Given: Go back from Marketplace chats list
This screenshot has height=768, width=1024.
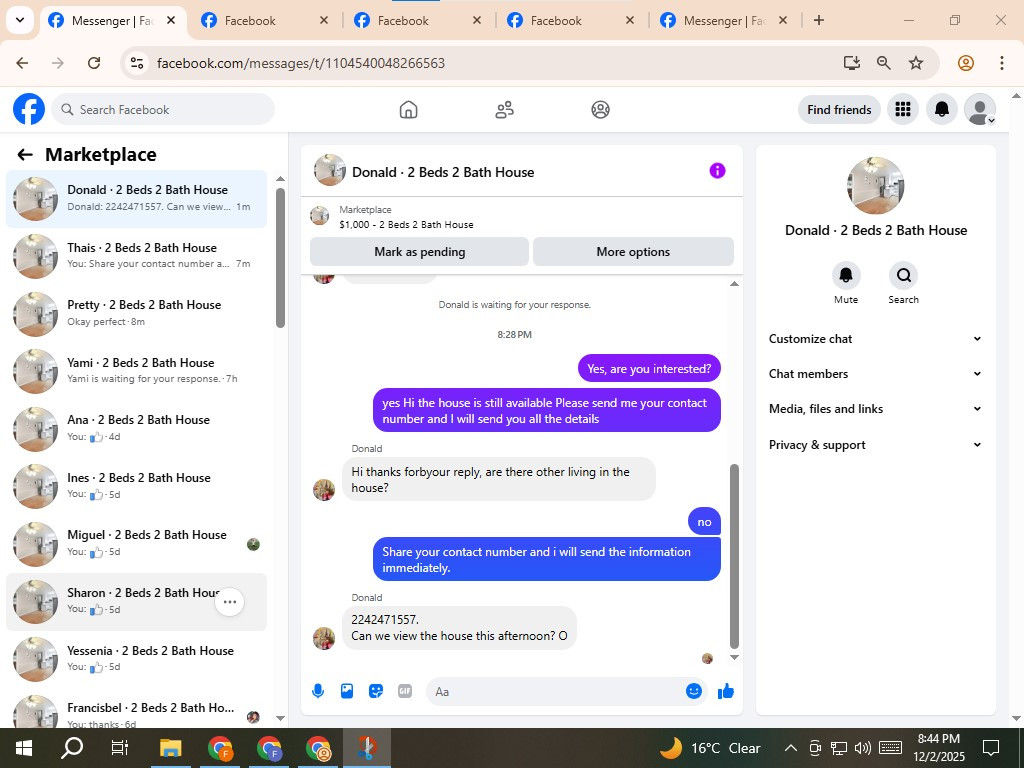Looking at the screenshot, I should click(25, 155).
